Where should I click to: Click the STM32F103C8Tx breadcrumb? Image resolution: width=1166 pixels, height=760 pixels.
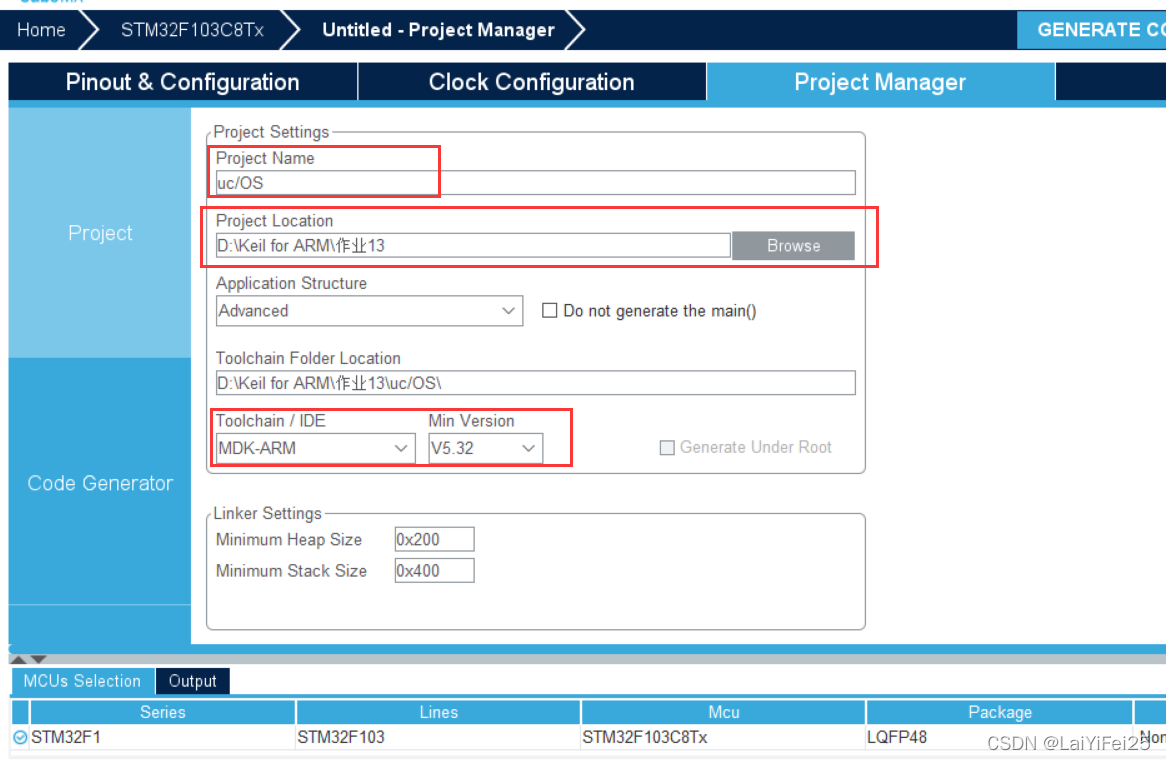click(192, 30)
